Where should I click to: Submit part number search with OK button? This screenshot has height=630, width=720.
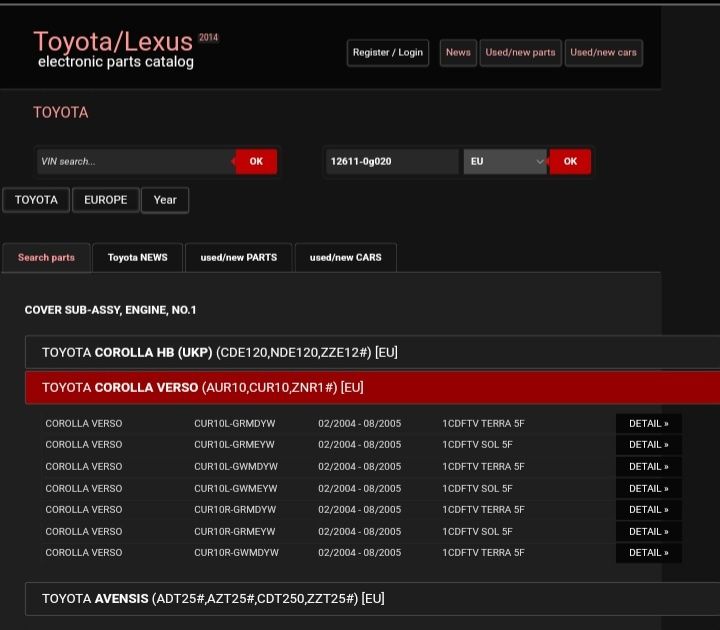pyautogui.click(x=570, y=162)
